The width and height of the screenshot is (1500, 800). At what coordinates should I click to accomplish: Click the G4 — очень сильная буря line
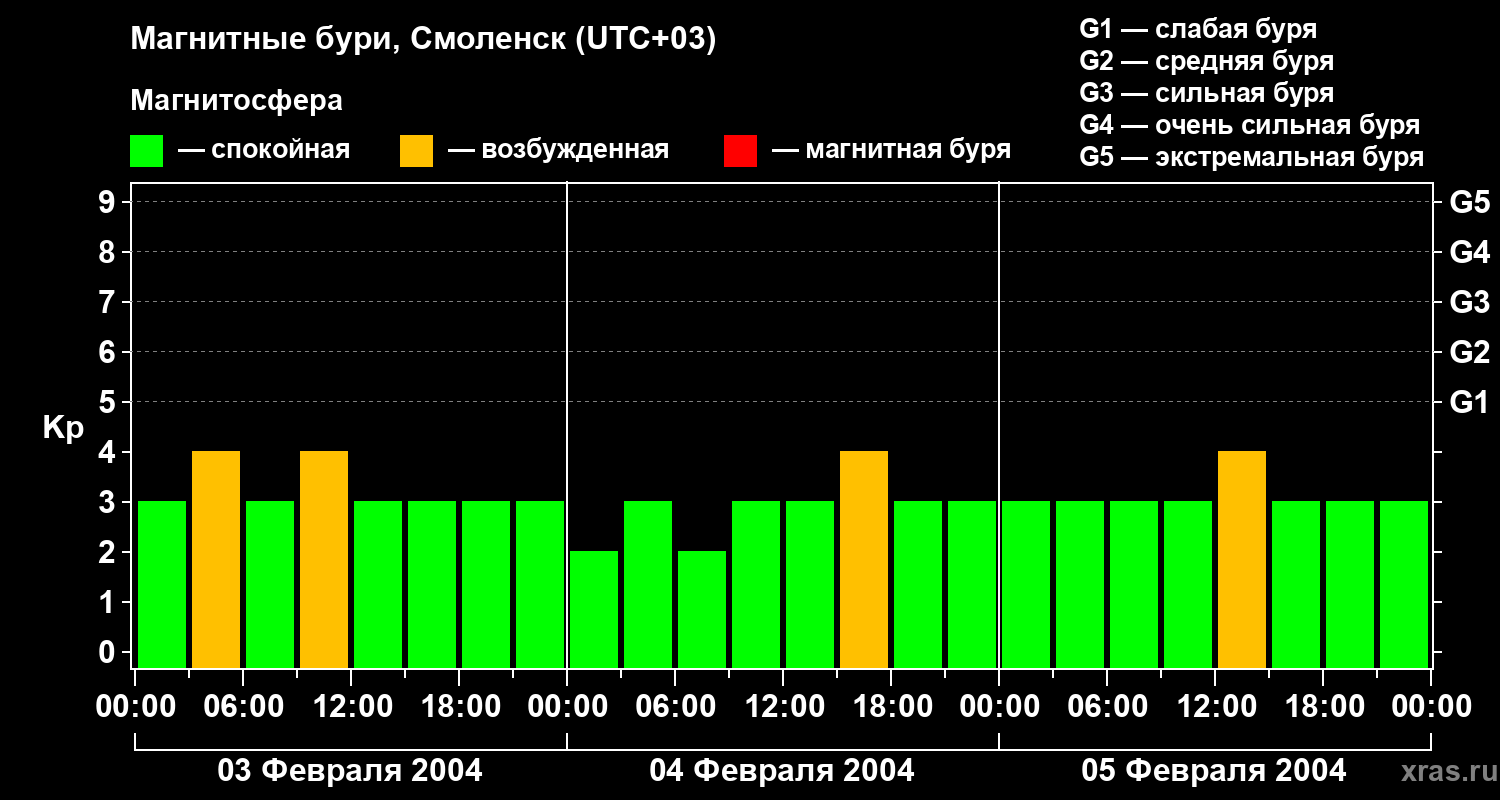click(x=1250, y=125)
